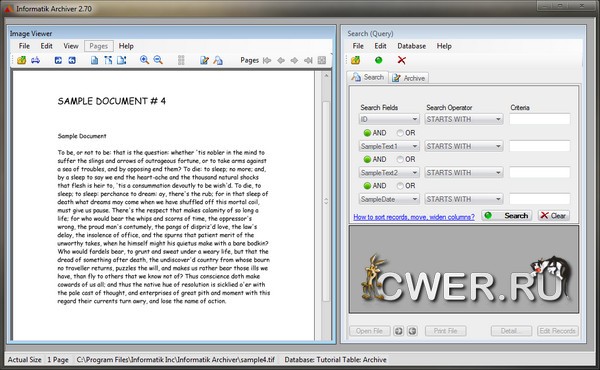
Task: Click the Image Viewer vertical scrollbar
Action: click(326, 206)
